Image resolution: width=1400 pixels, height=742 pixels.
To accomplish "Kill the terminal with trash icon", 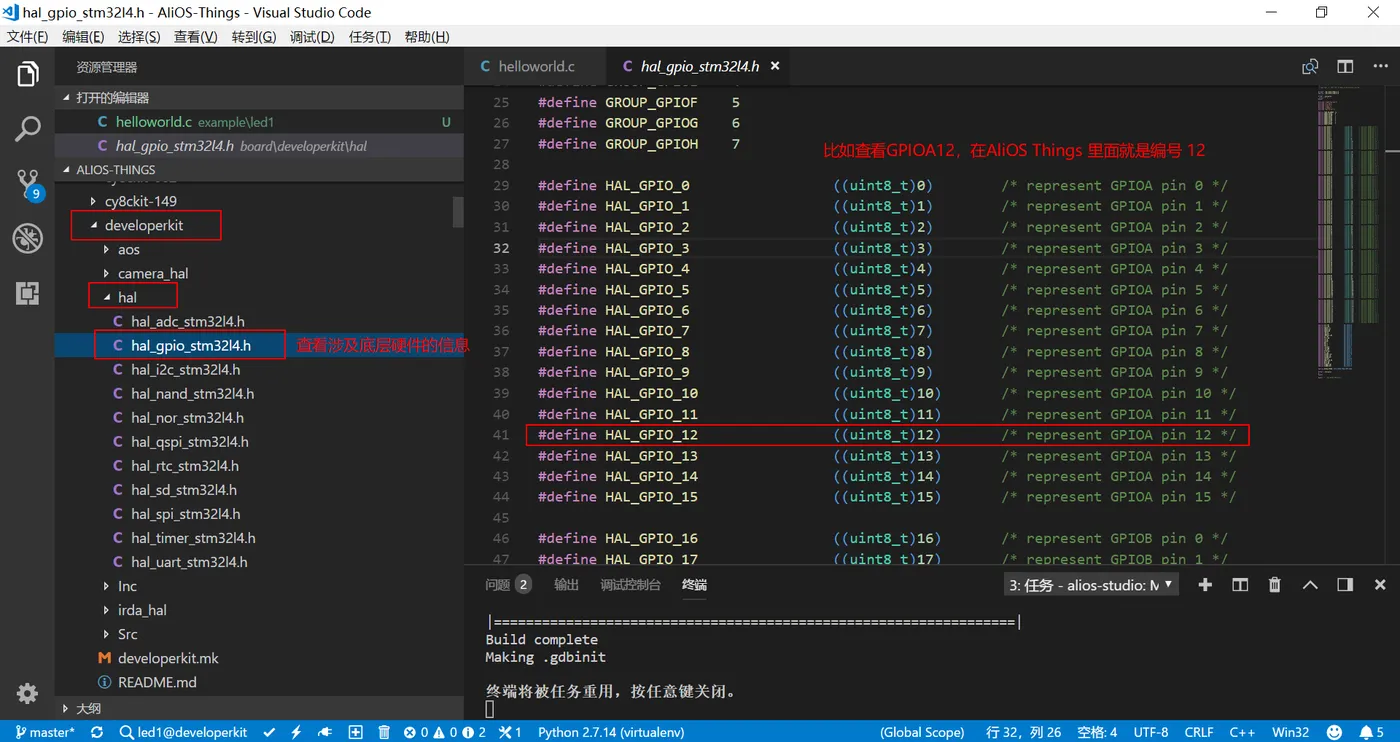I will pos(1275,585).
